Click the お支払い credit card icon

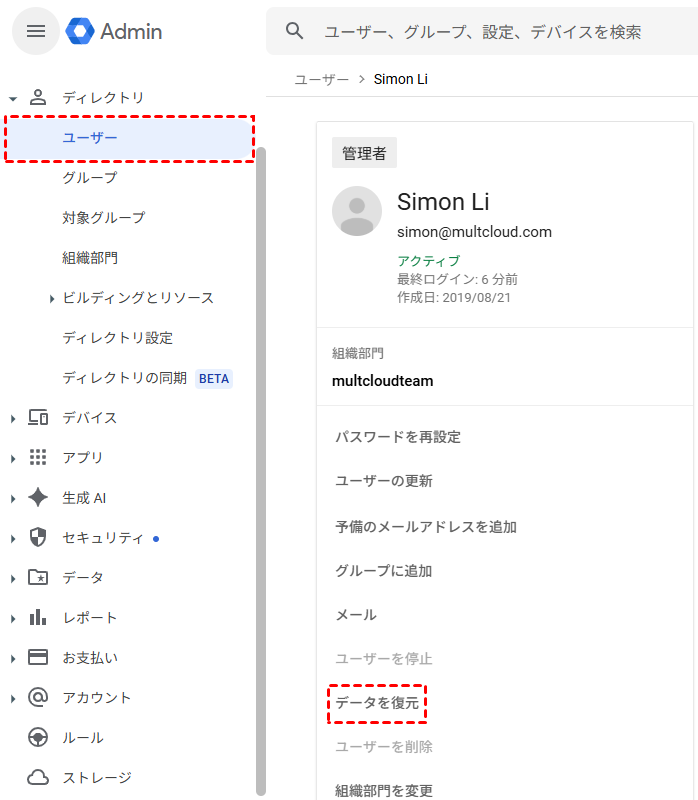[x=38, y=657]
